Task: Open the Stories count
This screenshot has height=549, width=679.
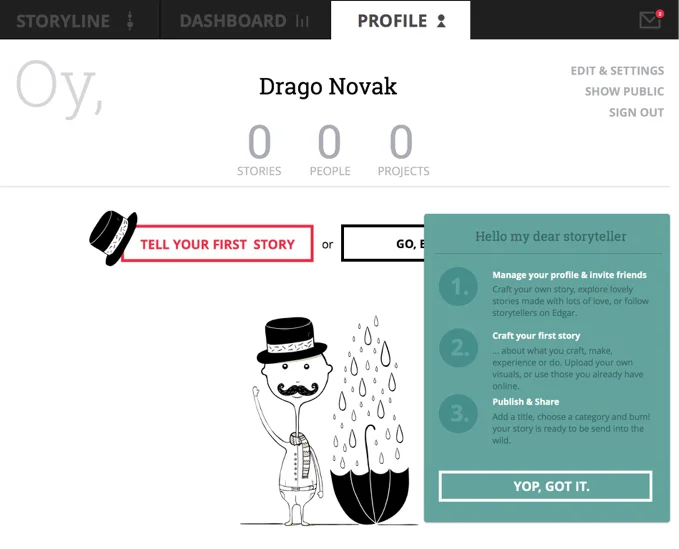Action: click(259, 150)
